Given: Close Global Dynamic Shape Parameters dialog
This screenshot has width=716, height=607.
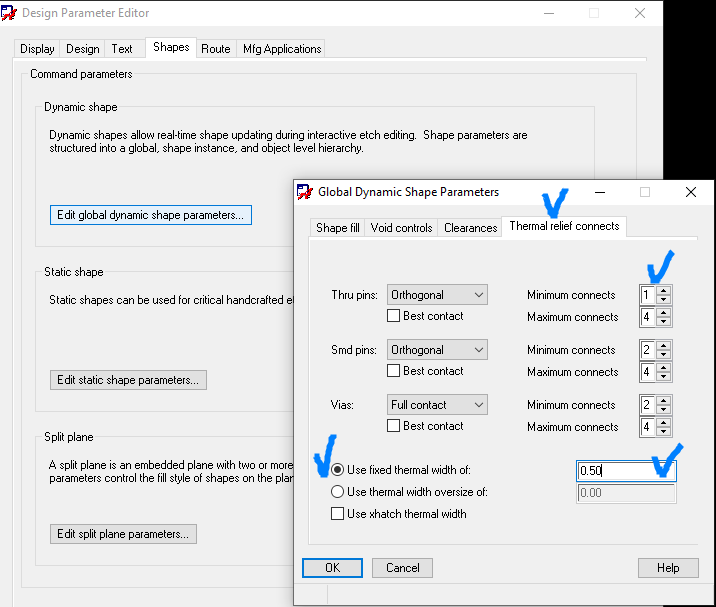Looking at the screenshot, I should point(691,192).
